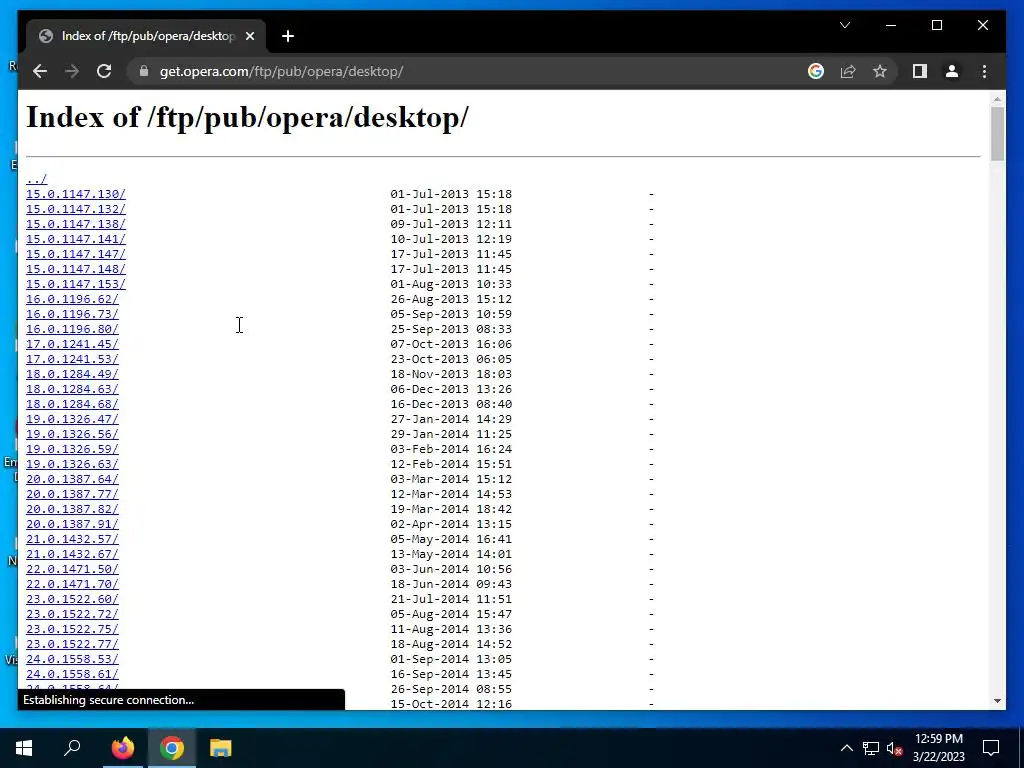The width and height of the screenshot is (1024, 768).
Task: Click the muted volume tray icon
Action: point(895,748)
